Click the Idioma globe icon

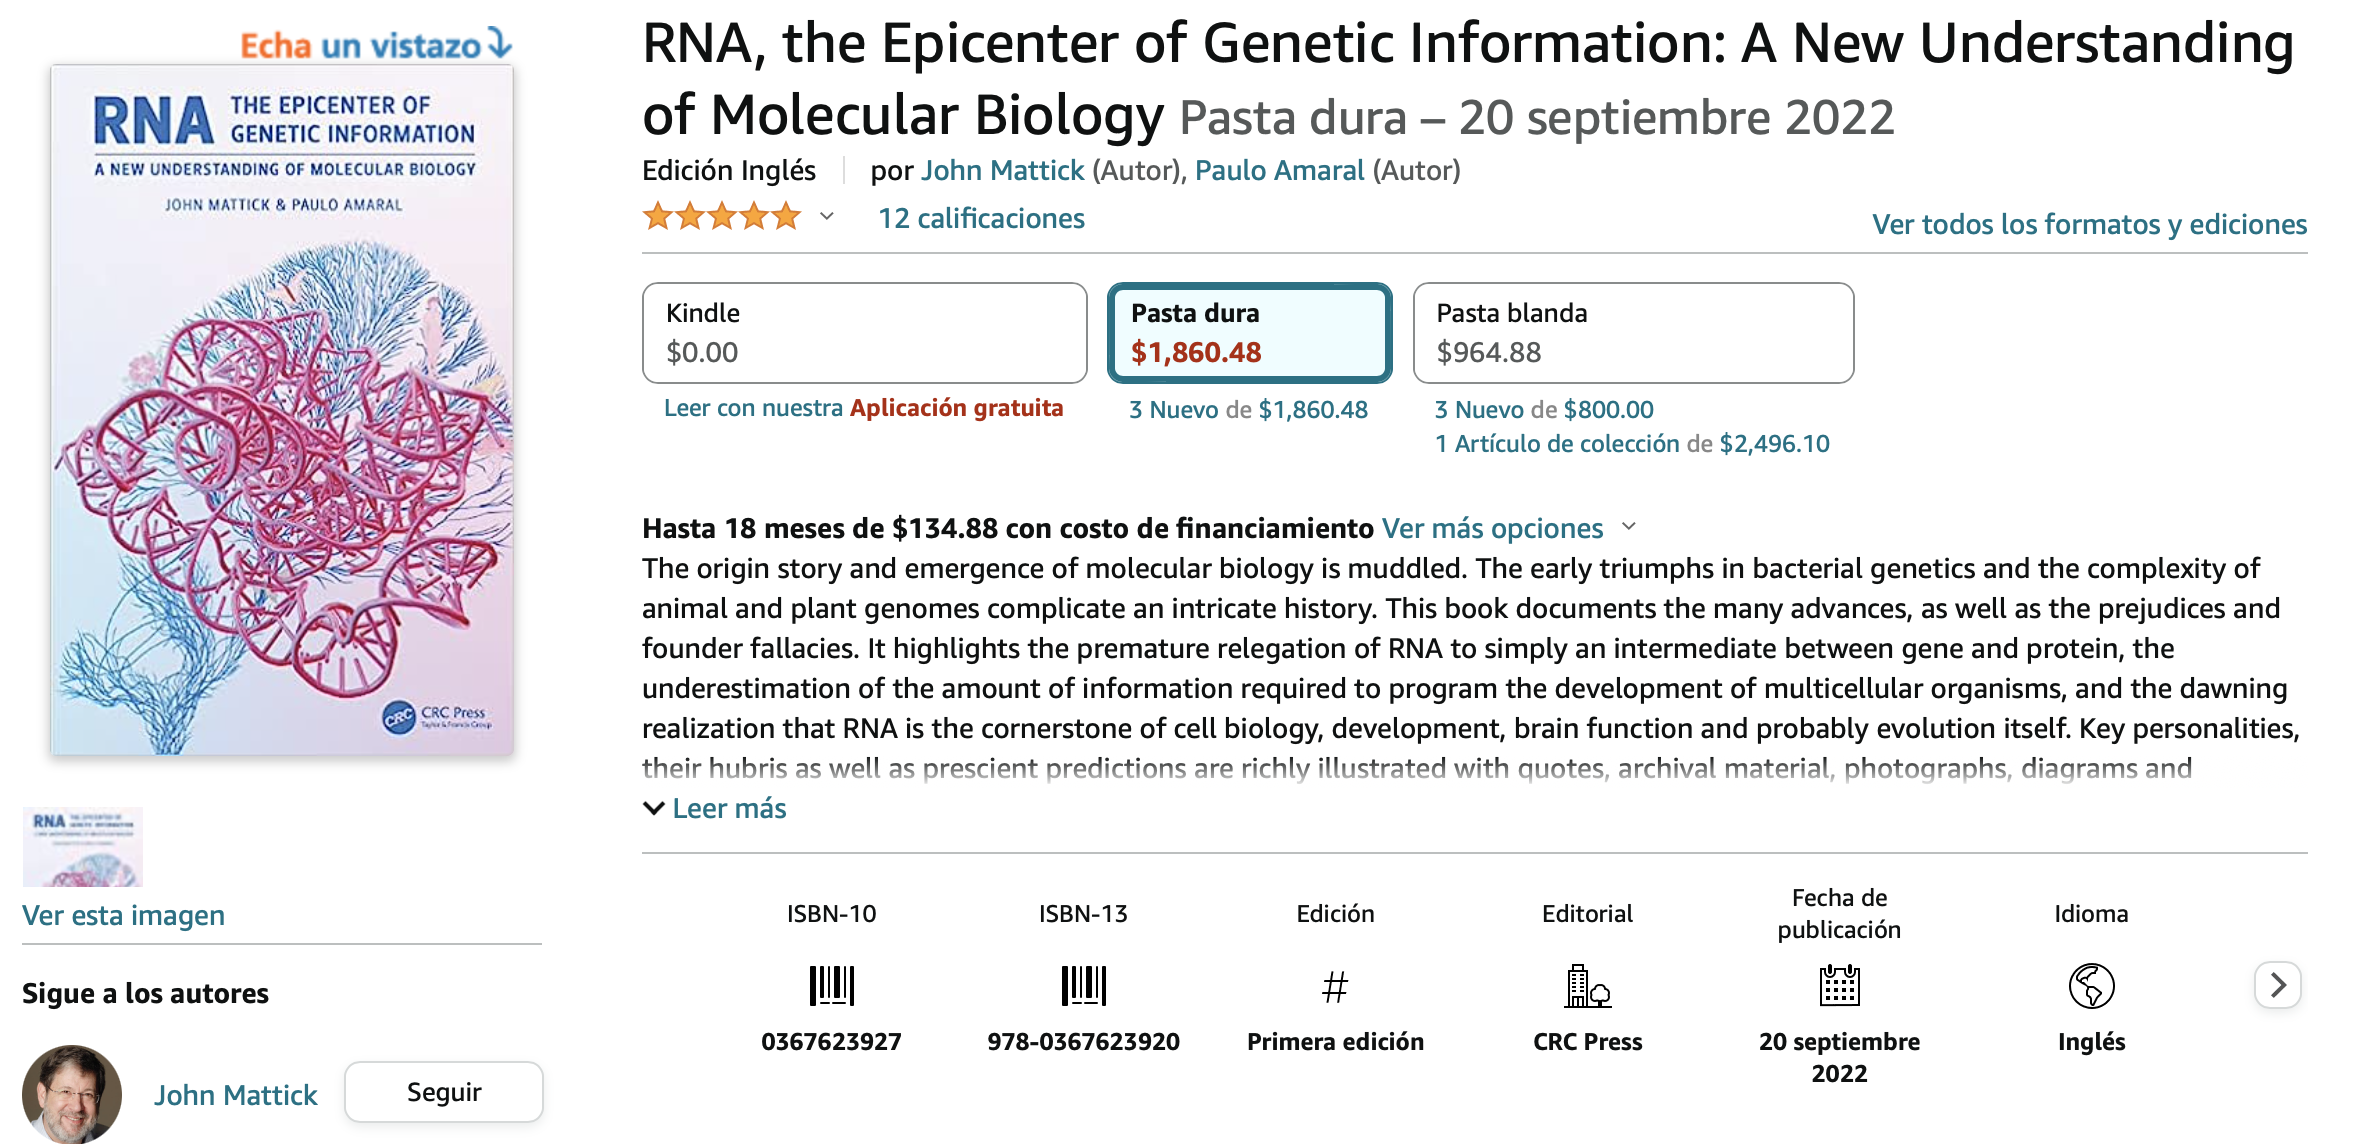[x=2091, y=986]
